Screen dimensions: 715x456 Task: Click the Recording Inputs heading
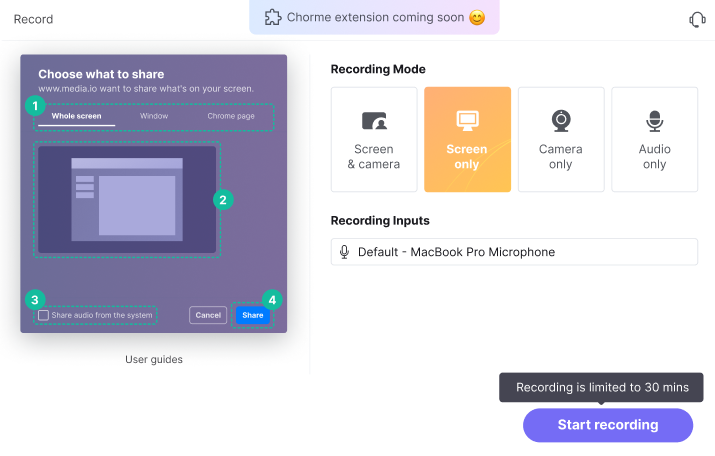[380, 221]
